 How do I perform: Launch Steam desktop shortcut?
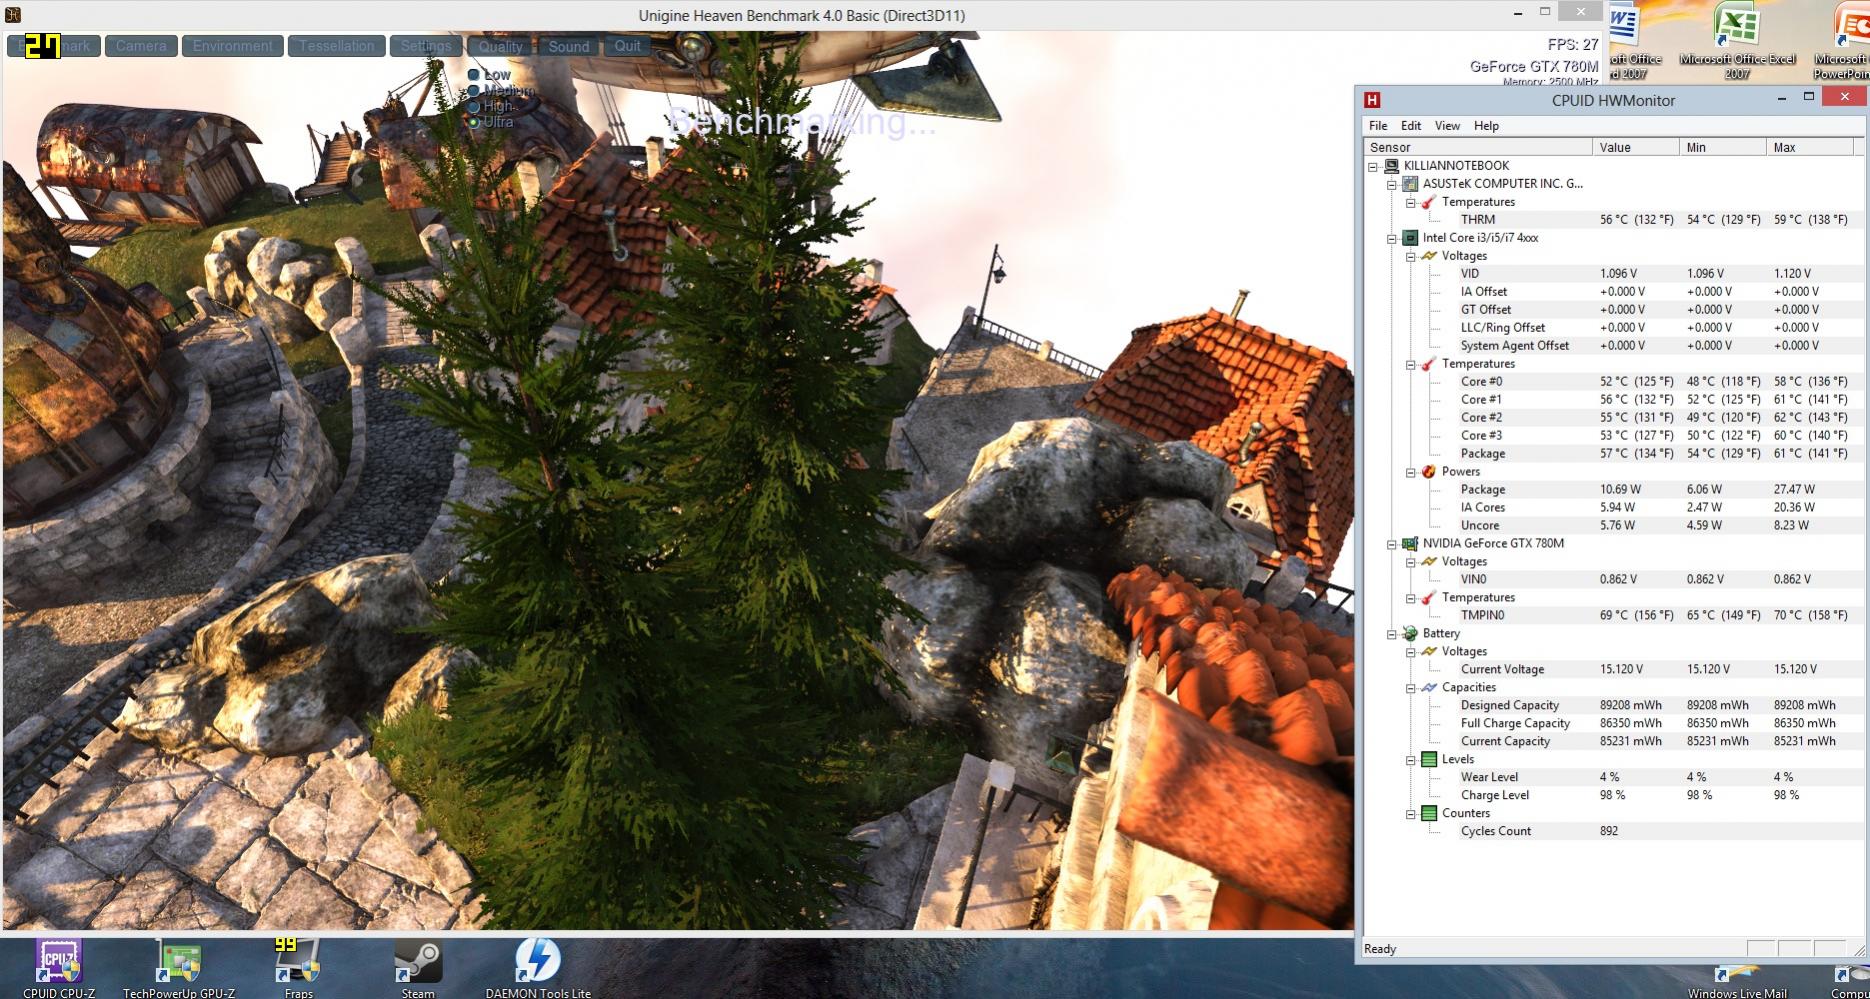(418, 966)
